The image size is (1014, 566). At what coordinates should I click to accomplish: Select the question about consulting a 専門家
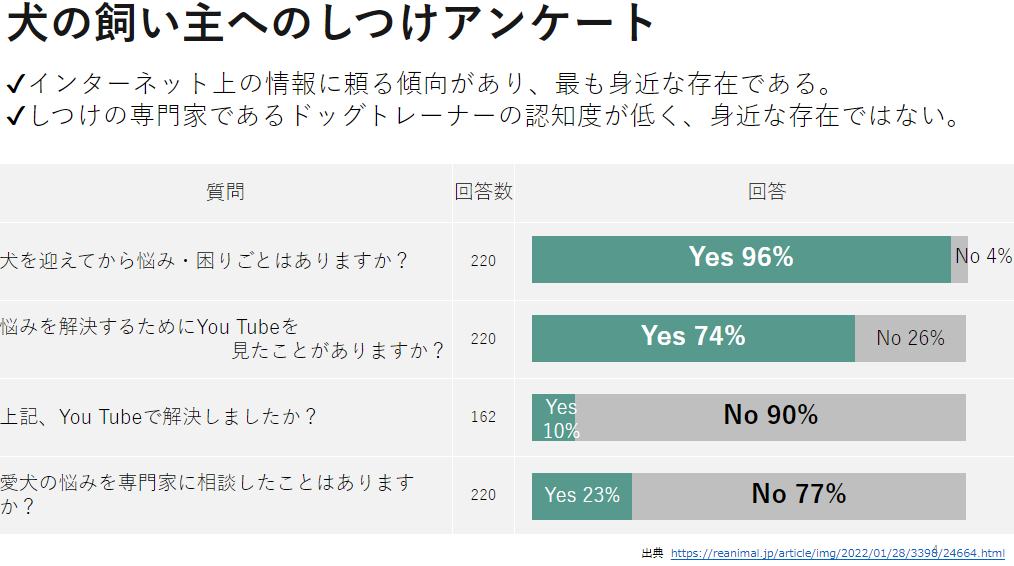tap(207, 494)
